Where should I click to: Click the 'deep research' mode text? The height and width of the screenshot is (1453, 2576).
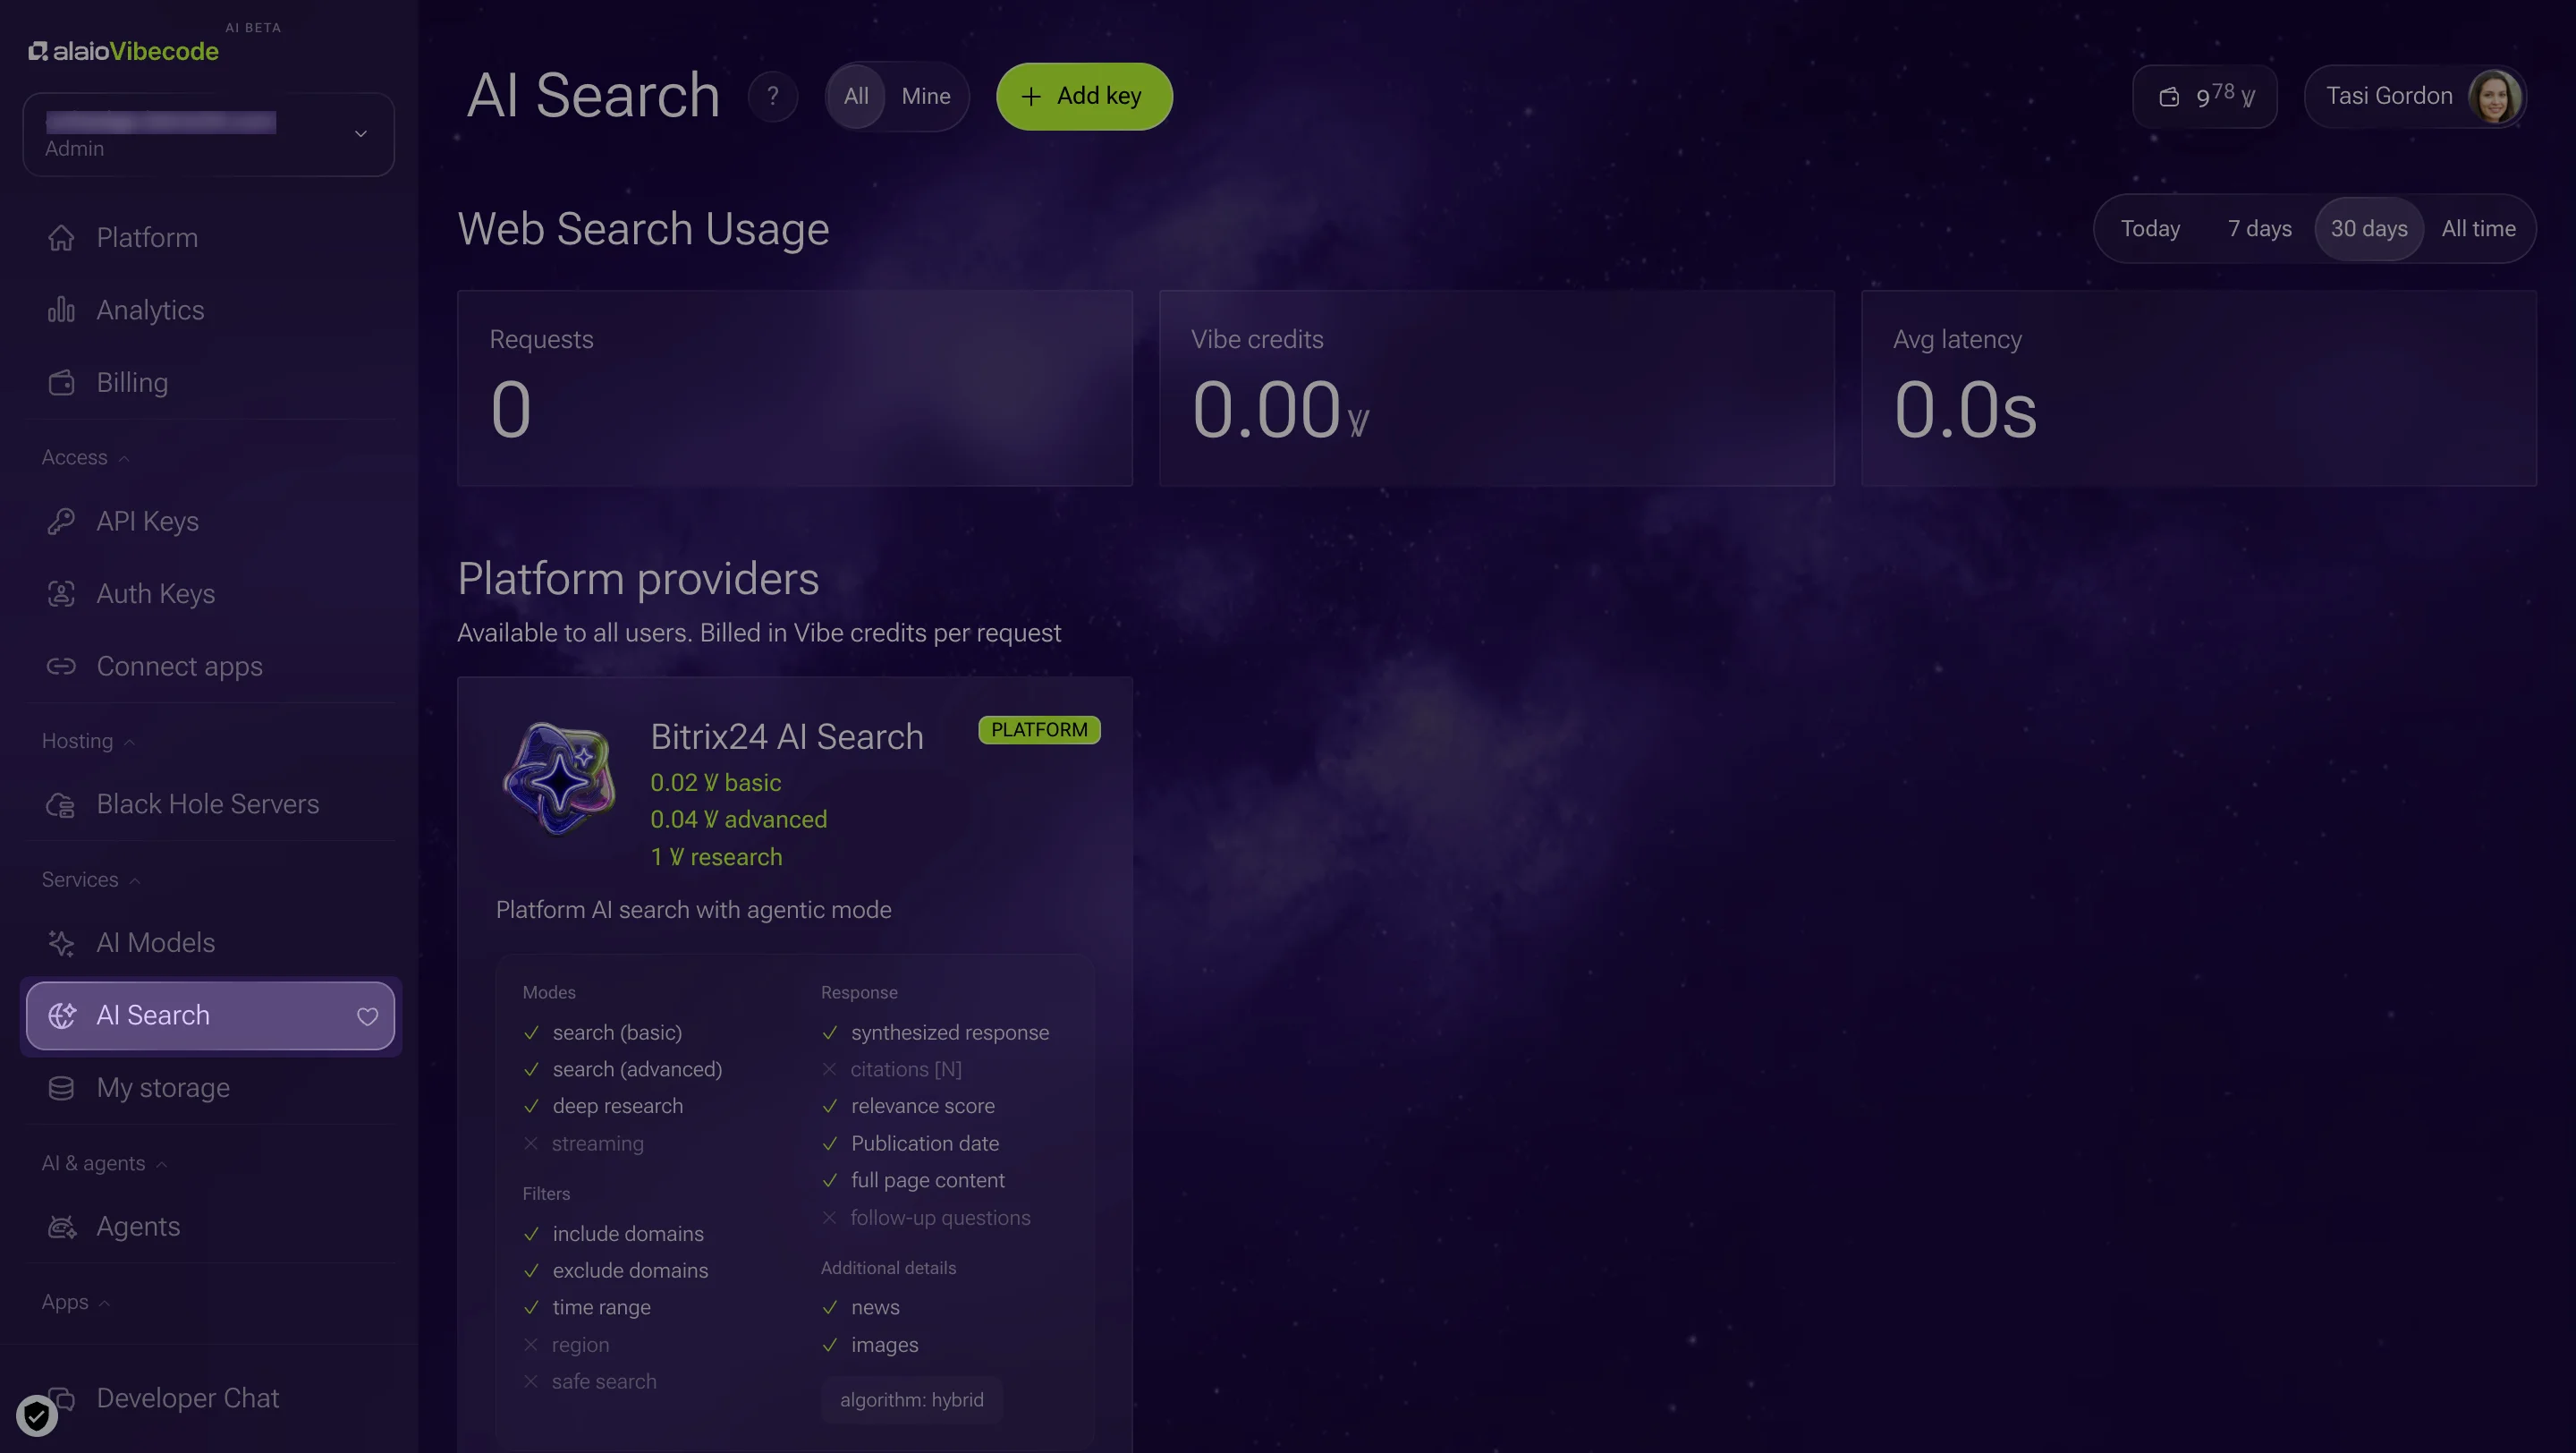(618, 1106)
